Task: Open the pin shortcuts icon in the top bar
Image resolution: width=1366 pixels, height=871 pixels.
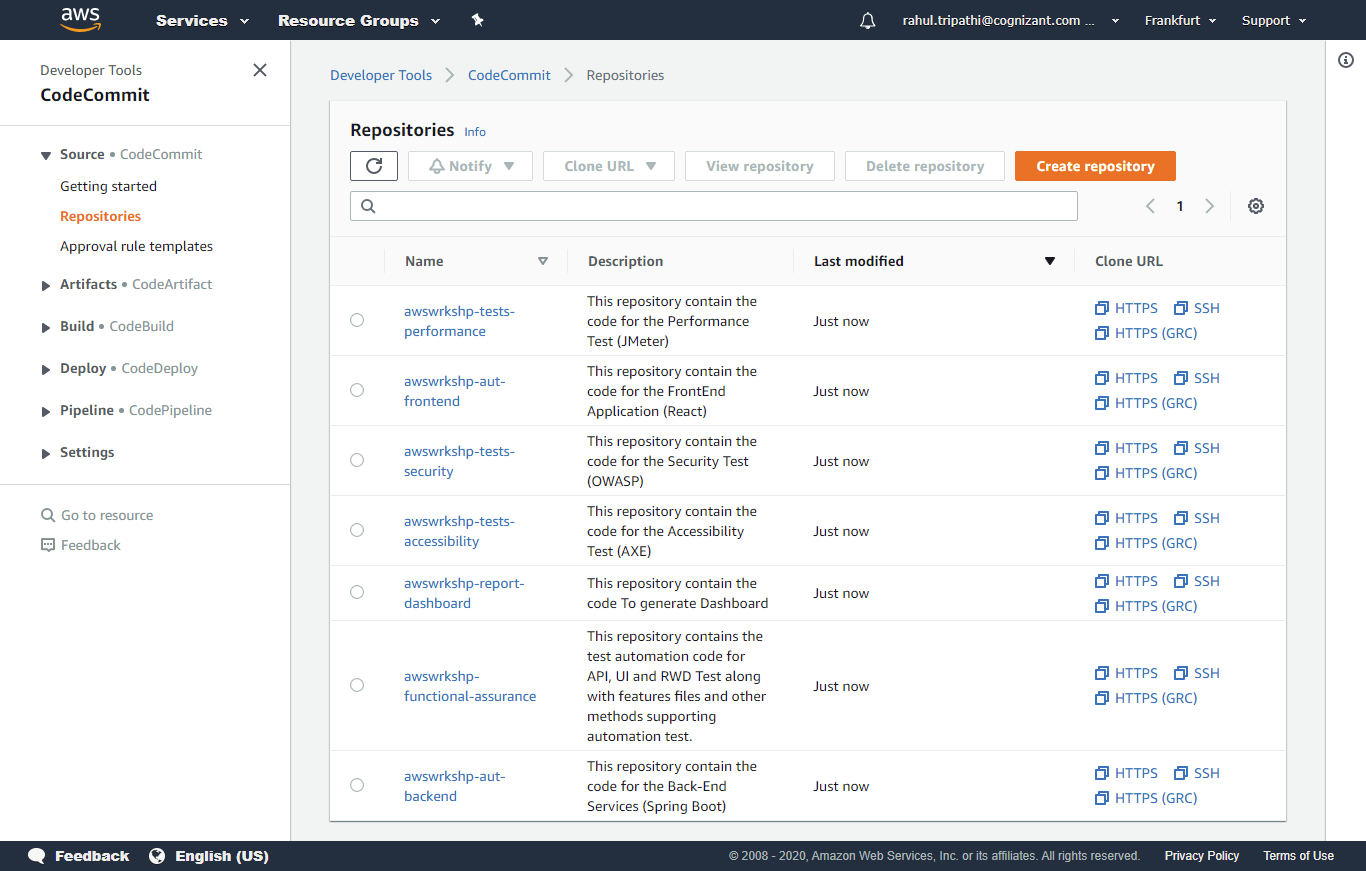Action: tap(477, 20)
